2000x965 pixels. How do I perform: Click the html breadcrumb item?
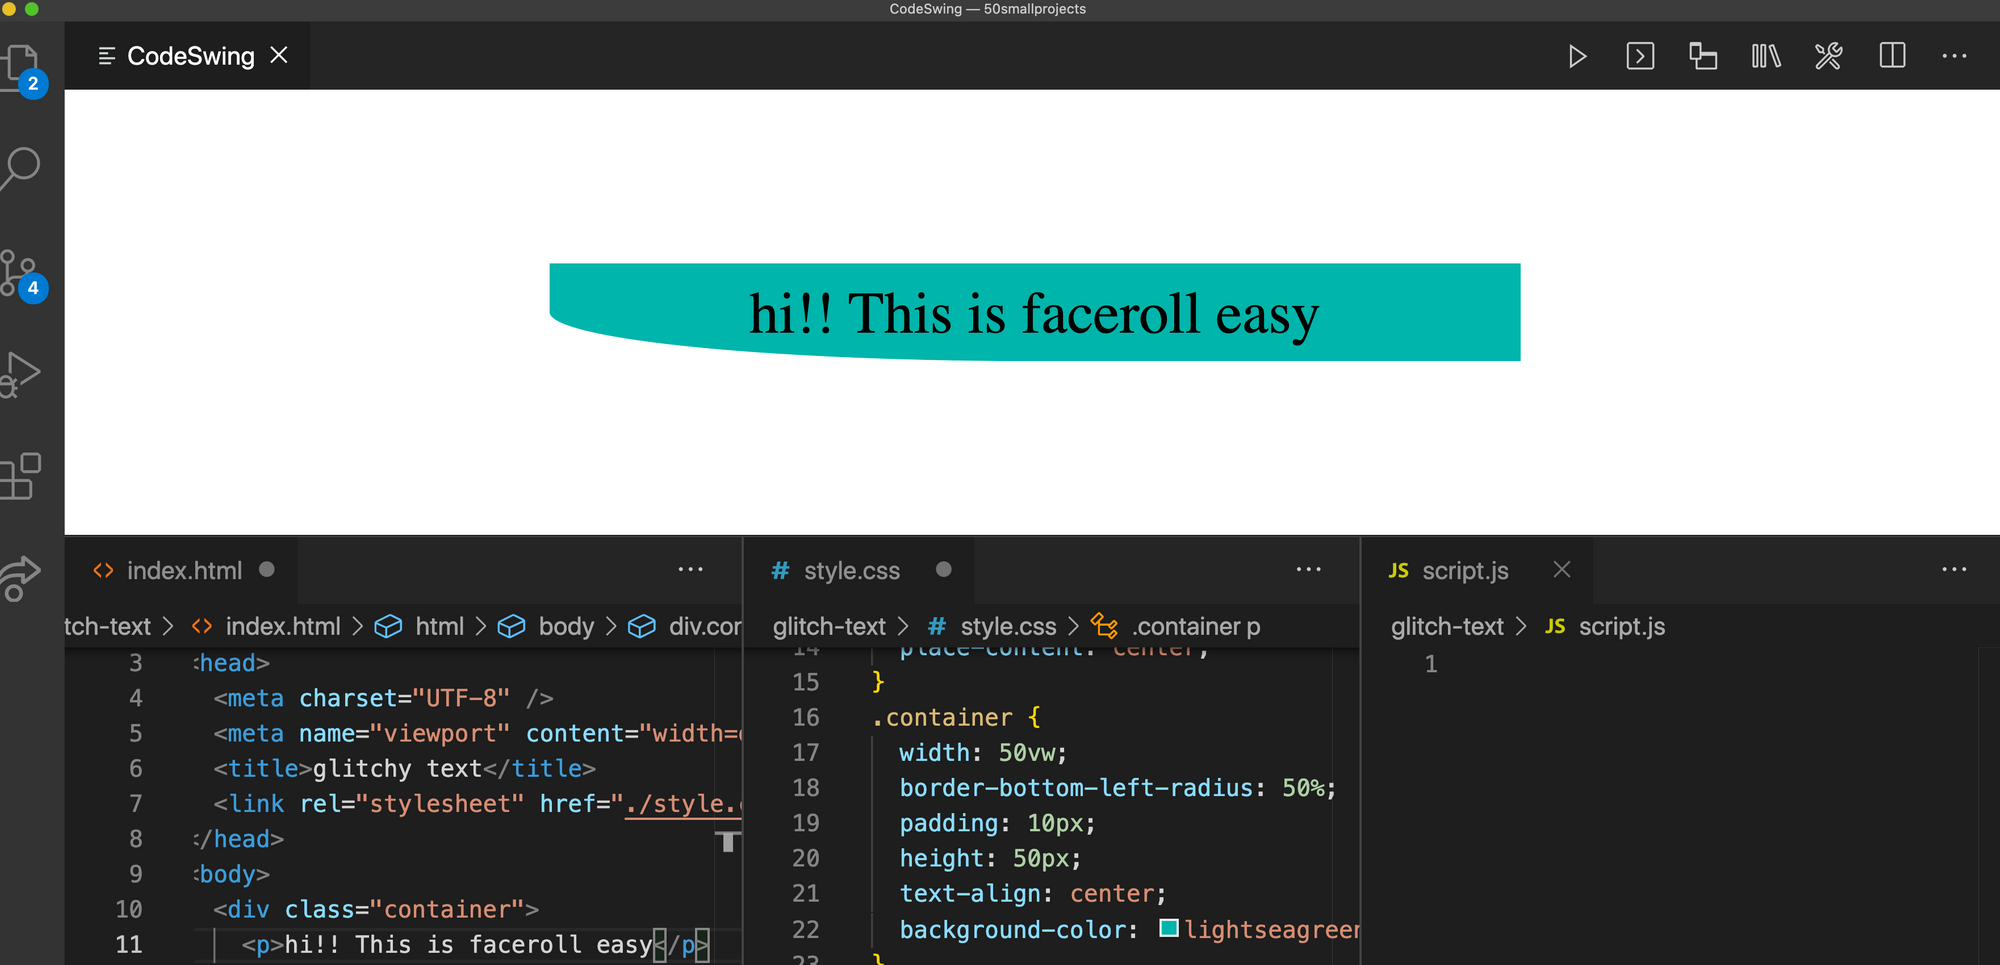tap(420, 626)
